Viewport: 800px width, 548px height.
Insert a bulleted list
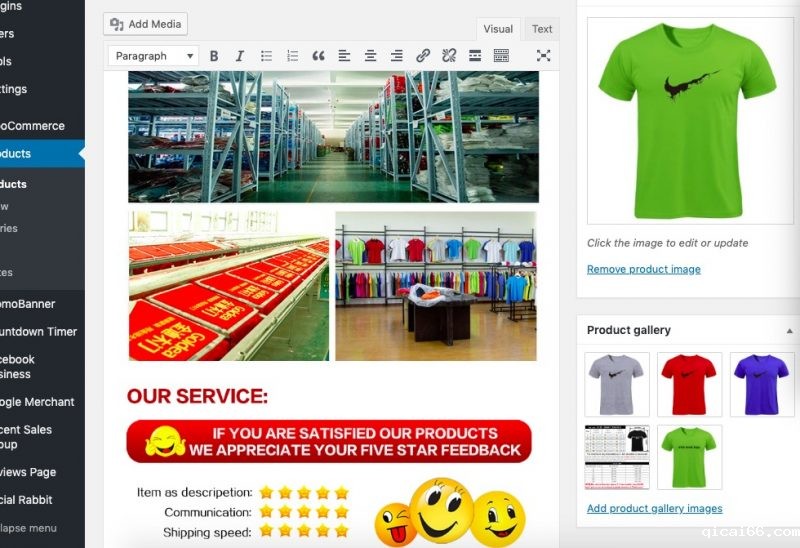click(x=267, y=56)
